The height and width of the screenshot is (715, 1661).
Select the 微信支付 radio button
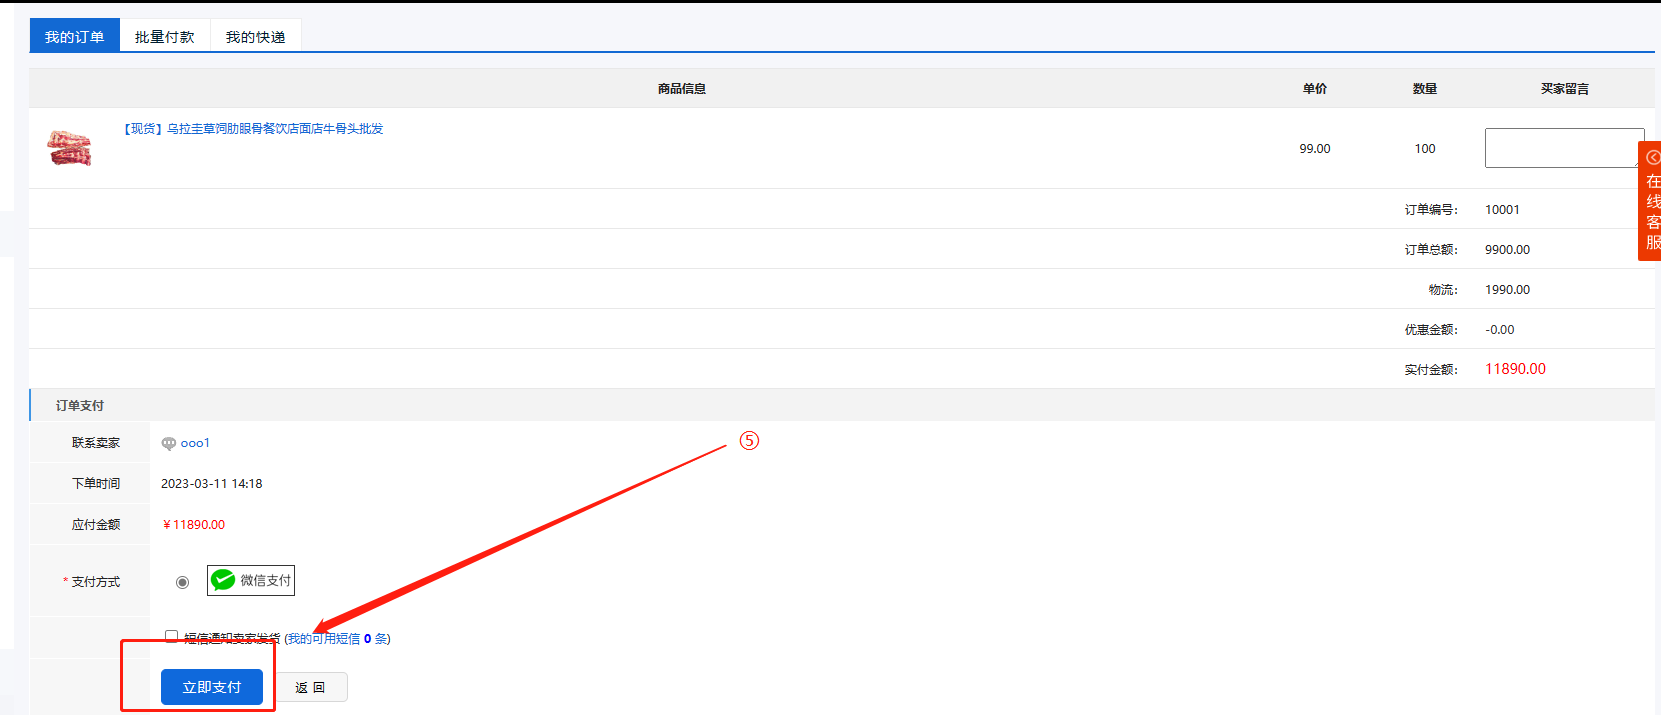pyautogui.click(x=182, y=582)
